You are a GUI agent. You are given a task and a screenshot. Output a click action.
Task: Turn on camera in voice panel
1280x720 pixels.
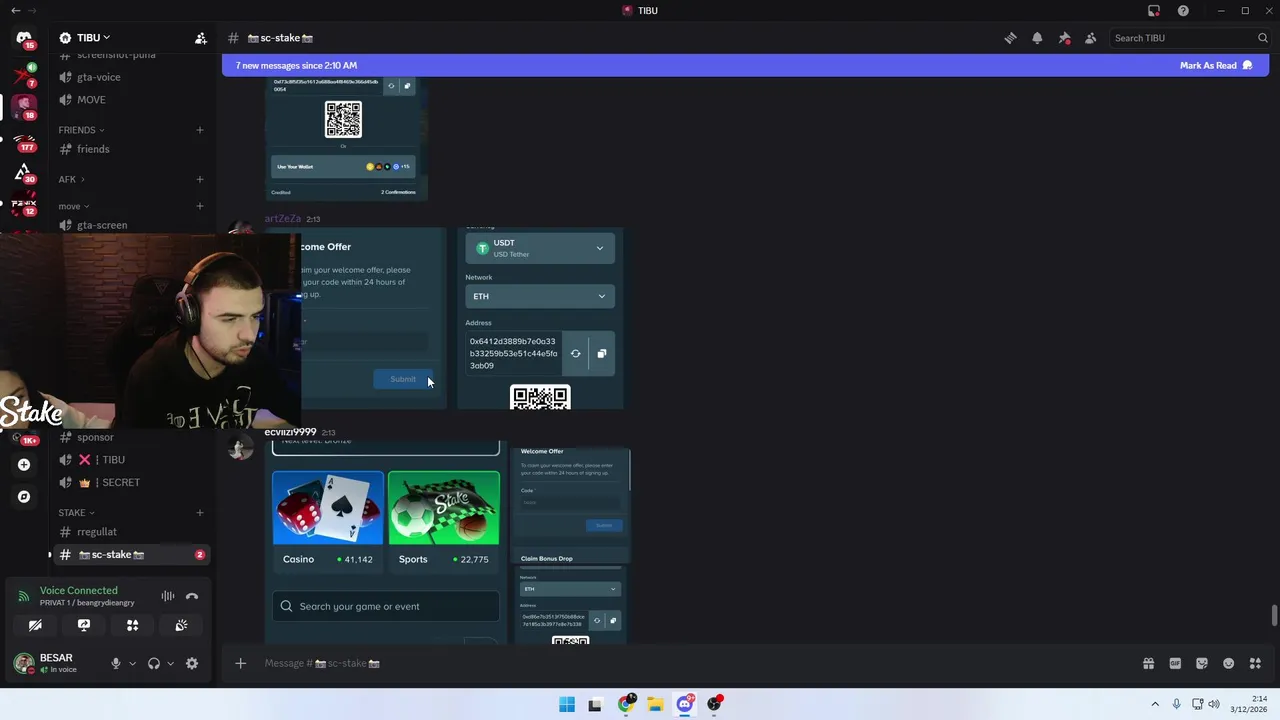35,625
